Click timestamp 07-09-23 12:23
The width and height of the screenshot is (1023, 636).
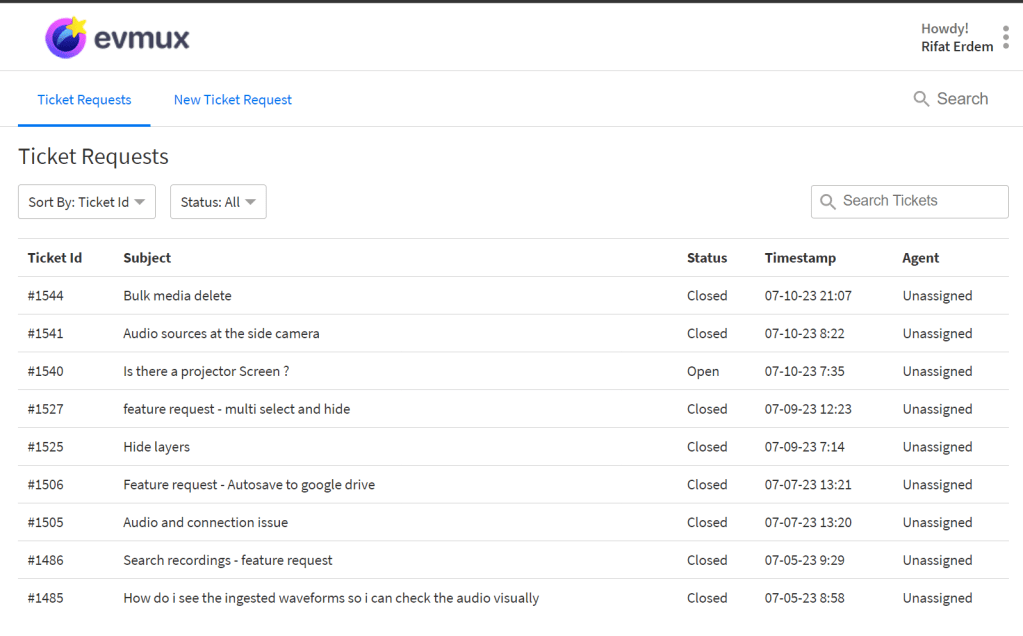(808, 409)
